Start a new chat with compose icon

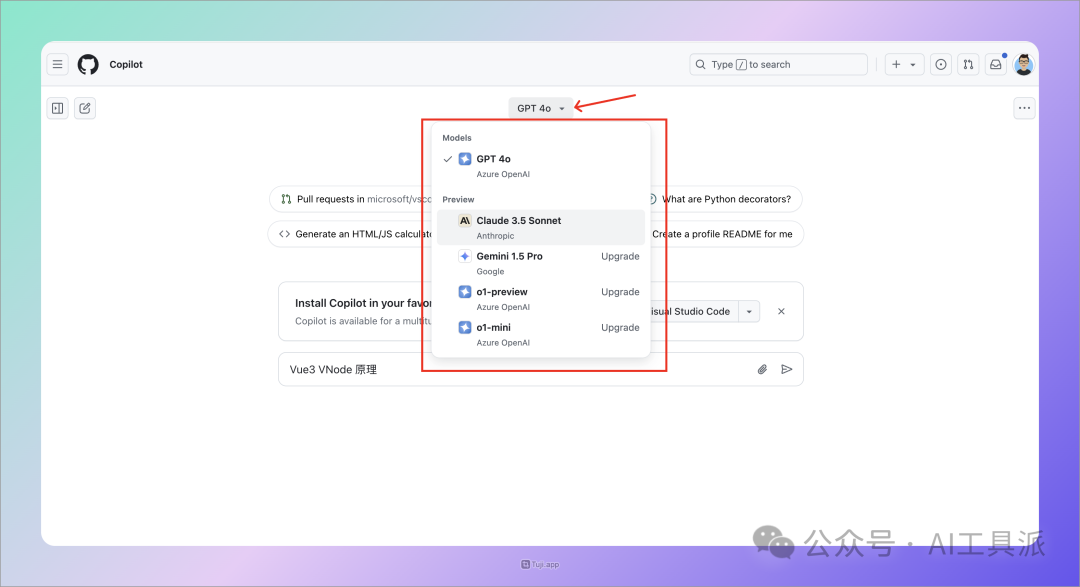pos(85,108)
